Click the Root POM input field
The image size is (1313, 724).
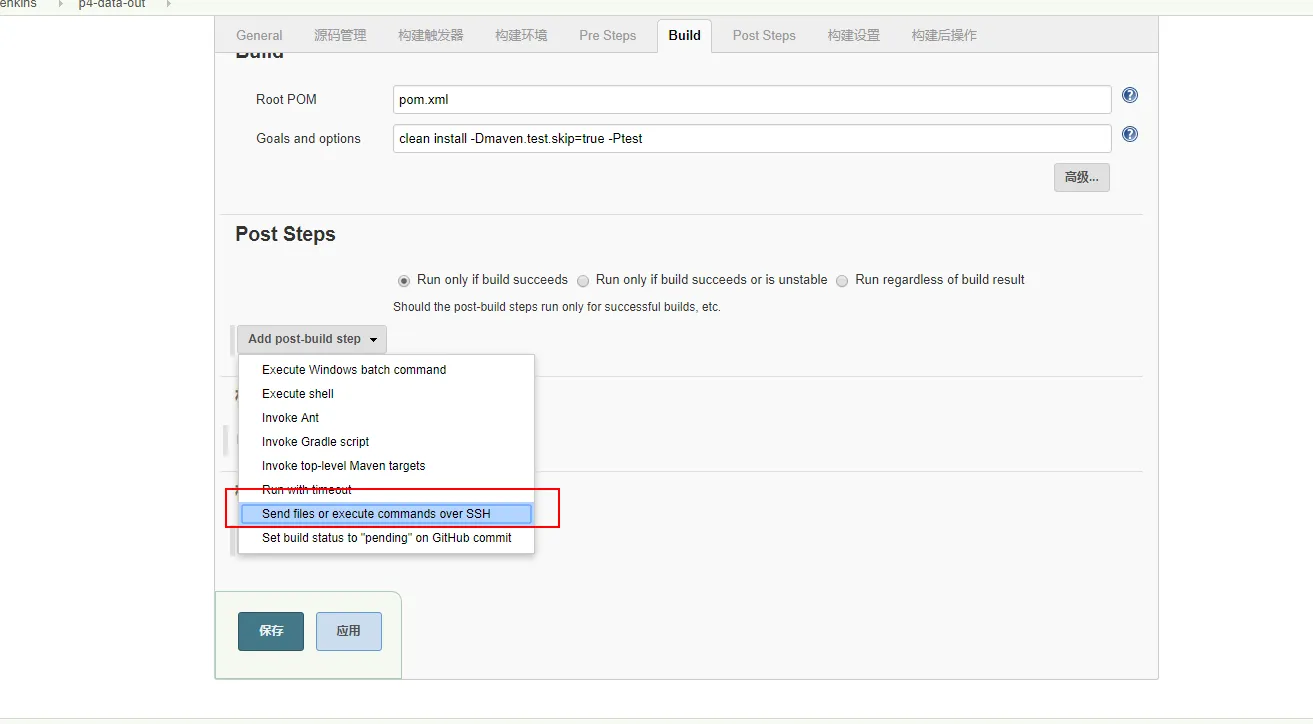pyautogui.click(x=752, y=100)
